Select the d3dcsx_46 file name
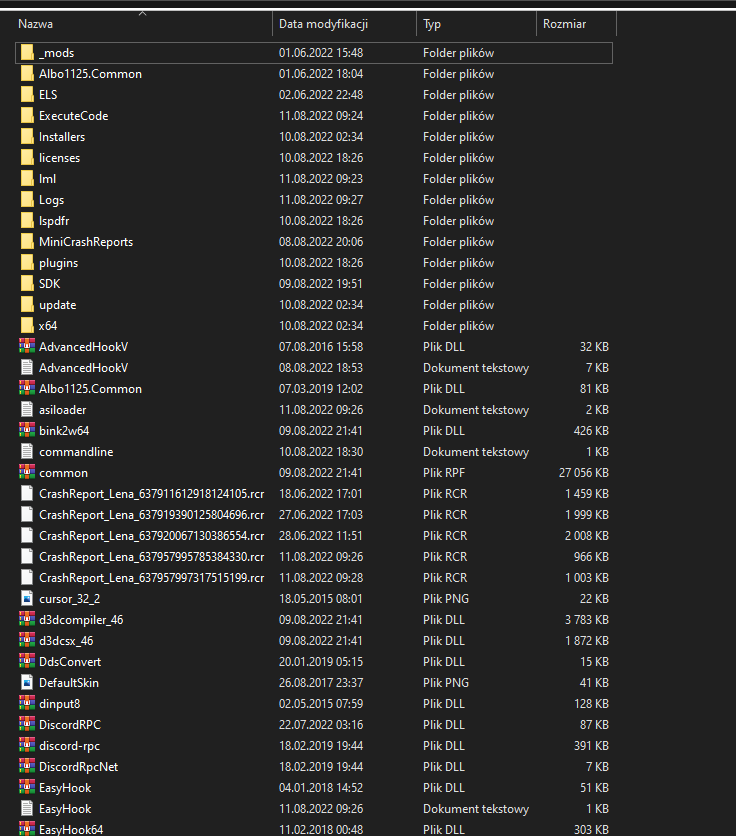Viewport: 736px width, 836px height. tap(66, 641)
